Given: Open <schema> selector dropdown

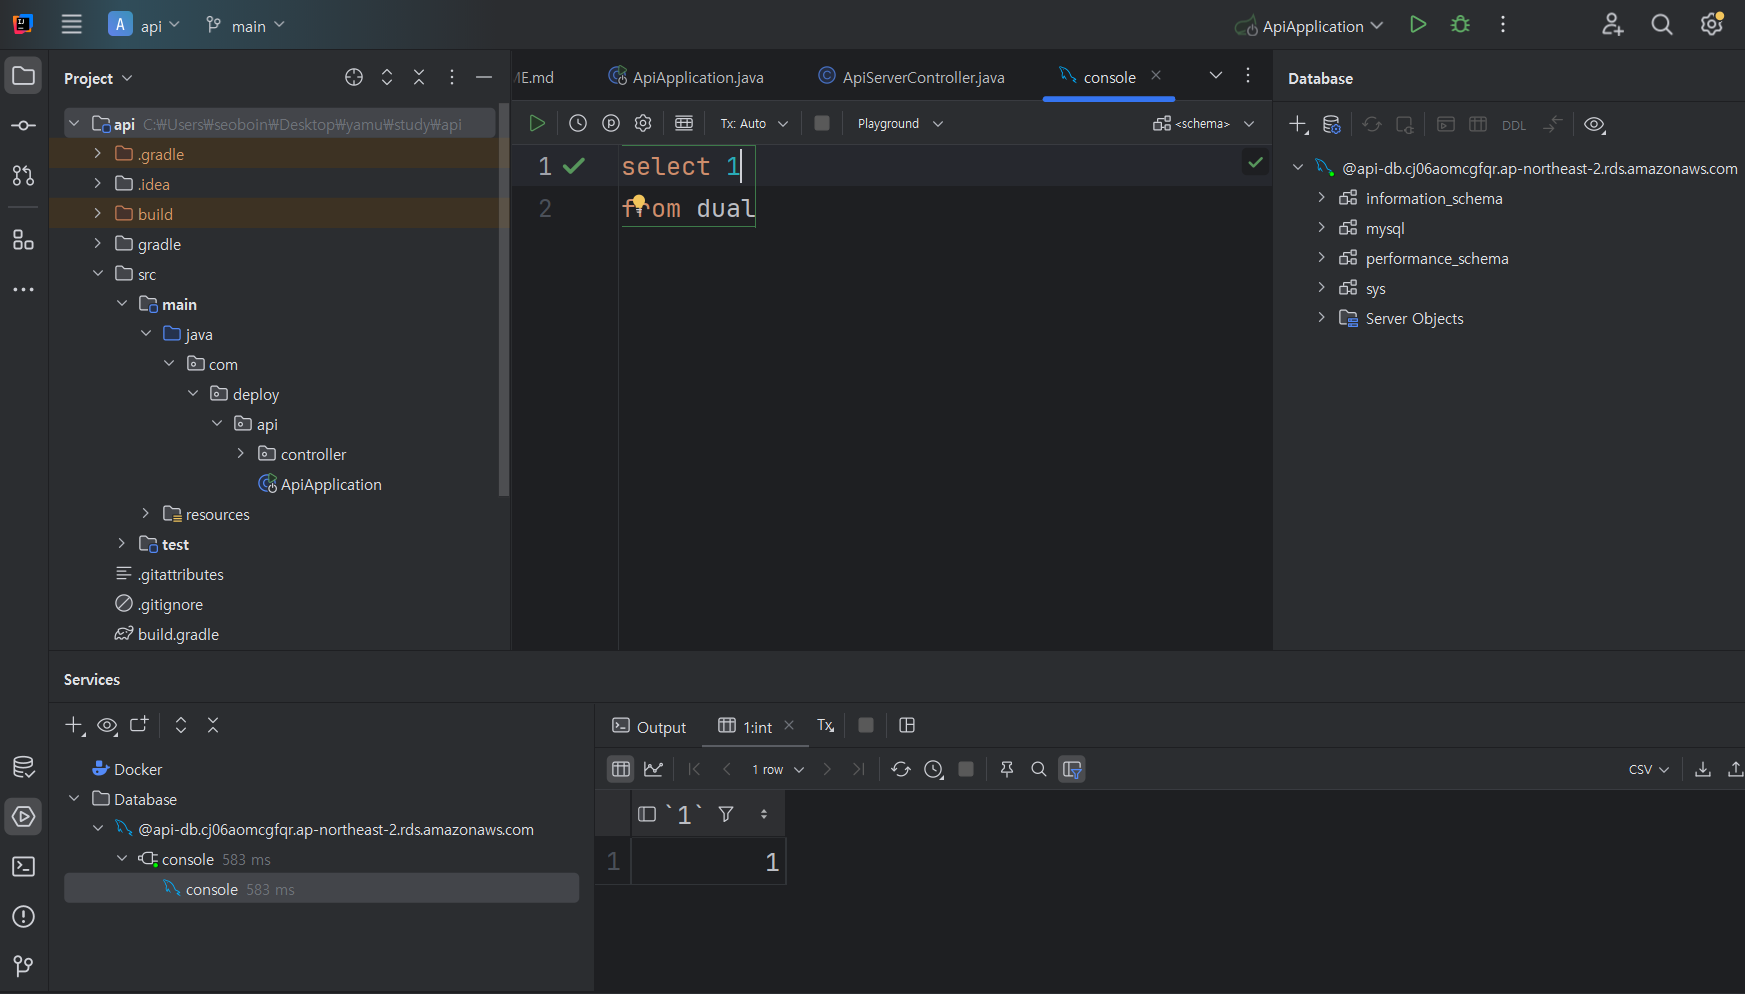Looking at the screenshot, I should pyautogui.click(x=1203, y=123).
